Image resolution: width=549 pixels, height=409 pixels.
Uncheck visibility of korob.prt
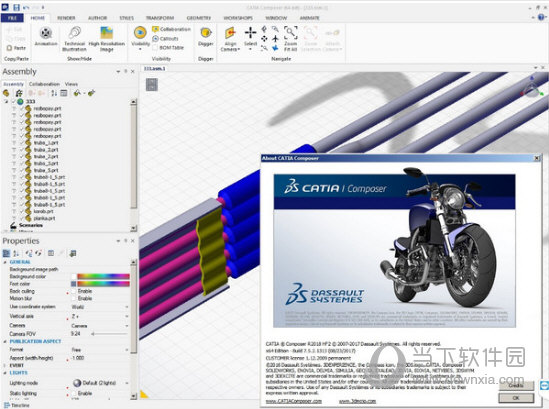[x=22, y=212]
